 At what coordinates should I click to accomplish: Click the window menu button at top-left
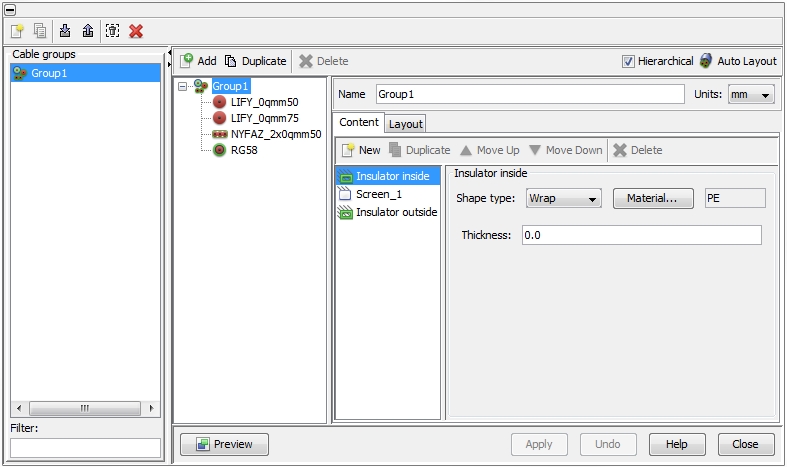10,10
